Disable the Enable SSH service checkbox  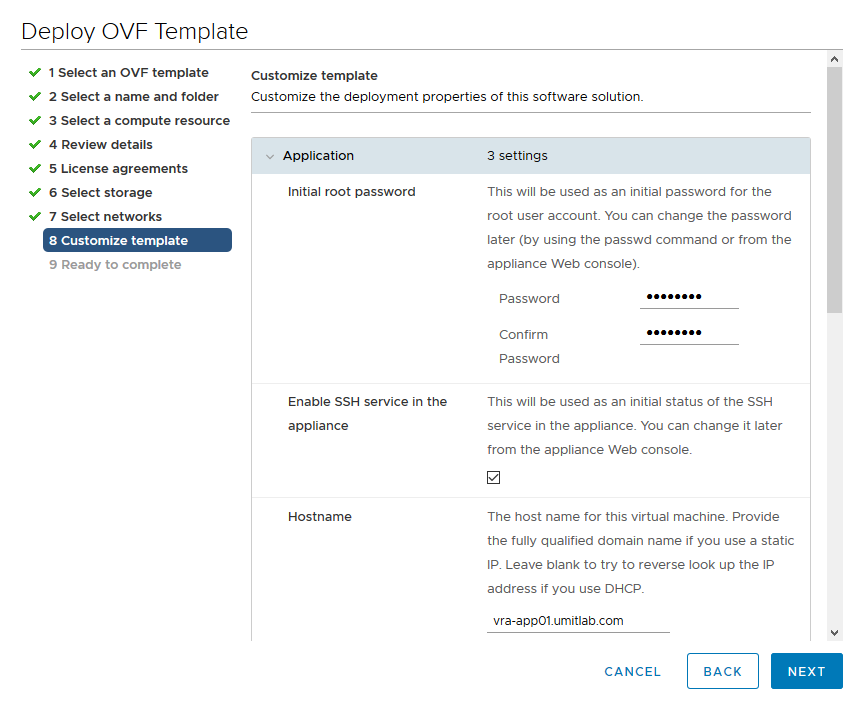pyautogui.click(x=493, y=478)
